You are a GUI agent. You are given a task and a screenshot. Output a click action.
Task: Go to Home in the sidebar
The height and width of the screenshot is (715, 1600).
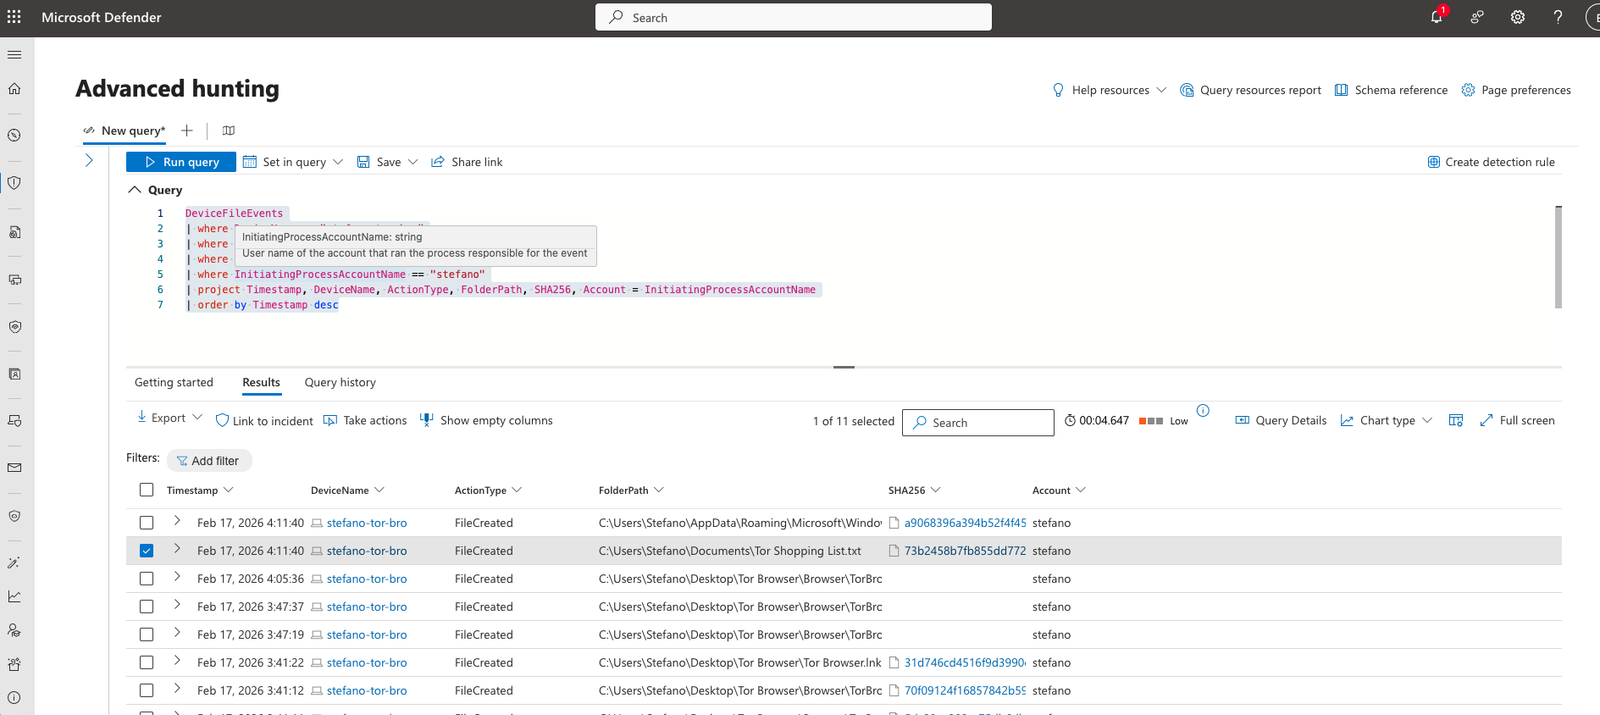click(14, 89)
